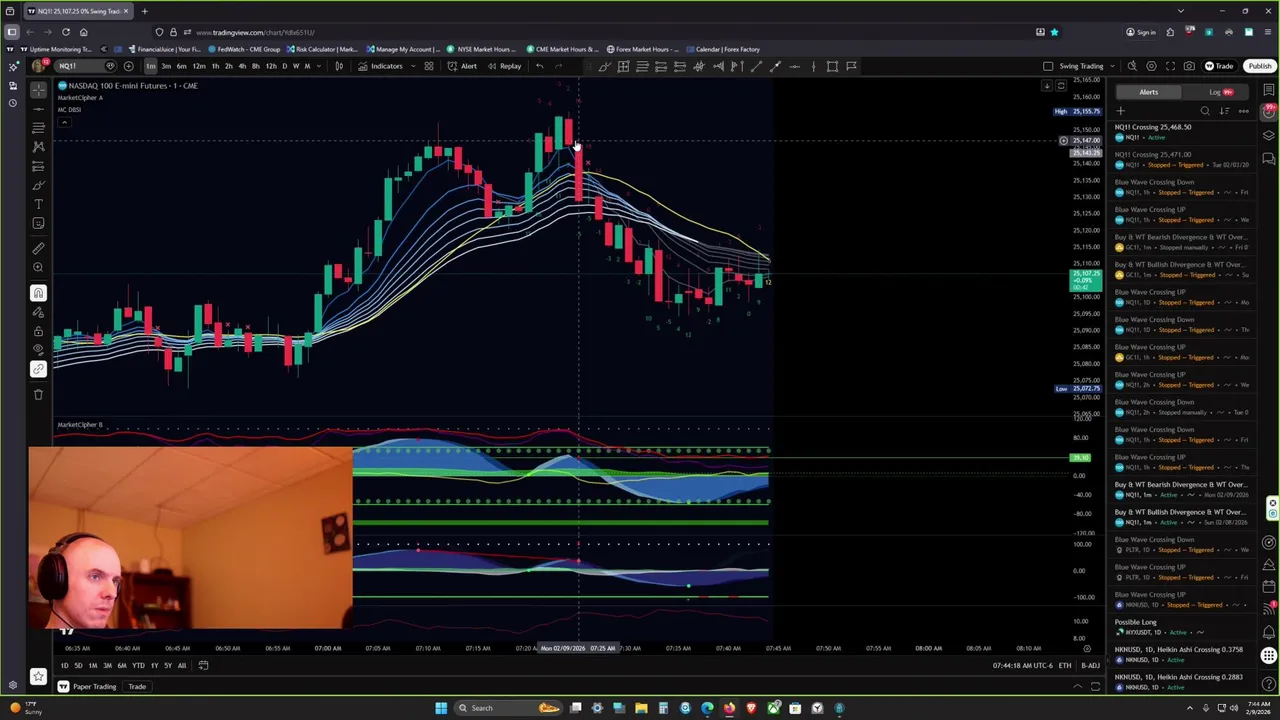The width and height of the screenshot is (1280, 720).
Task: Select the horizontal line drawing shortcut
Action: [x=794, y=66]
